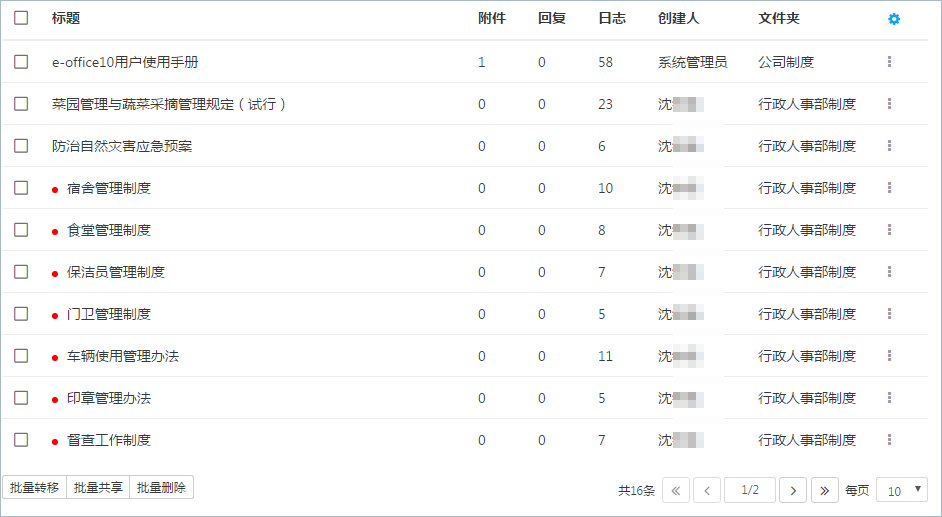The image size is (942, 517).
Task: Go to the last page of results
Action: click(825, 491)
